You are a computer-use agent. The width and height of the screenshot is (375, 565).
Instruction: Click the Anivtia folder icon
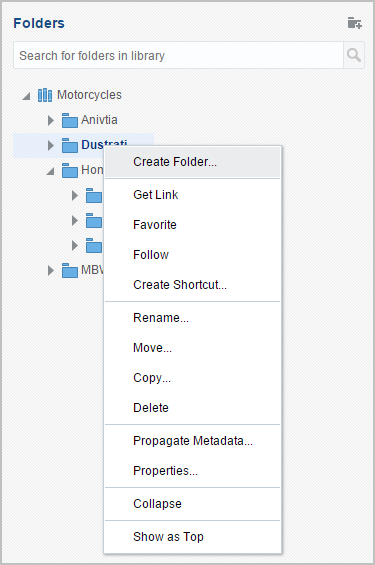(x=70, y=120)
